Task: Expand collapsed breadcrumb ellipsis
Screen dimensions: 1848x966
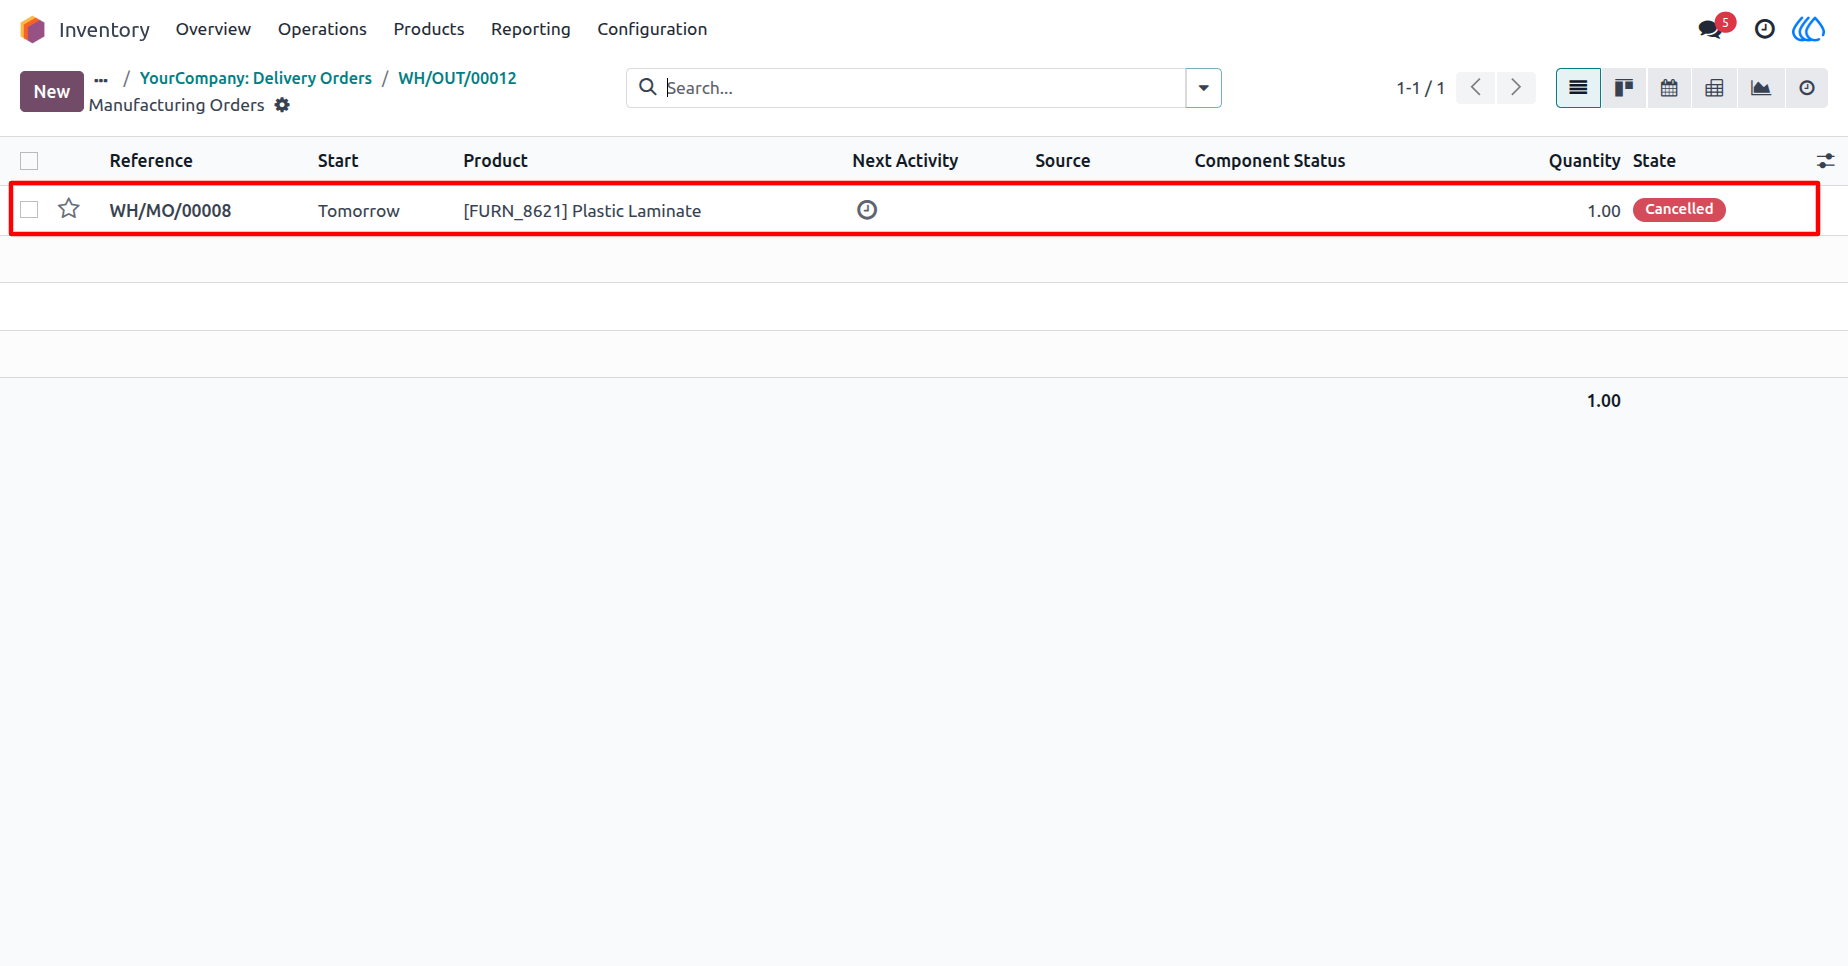Action: [101, 79]
